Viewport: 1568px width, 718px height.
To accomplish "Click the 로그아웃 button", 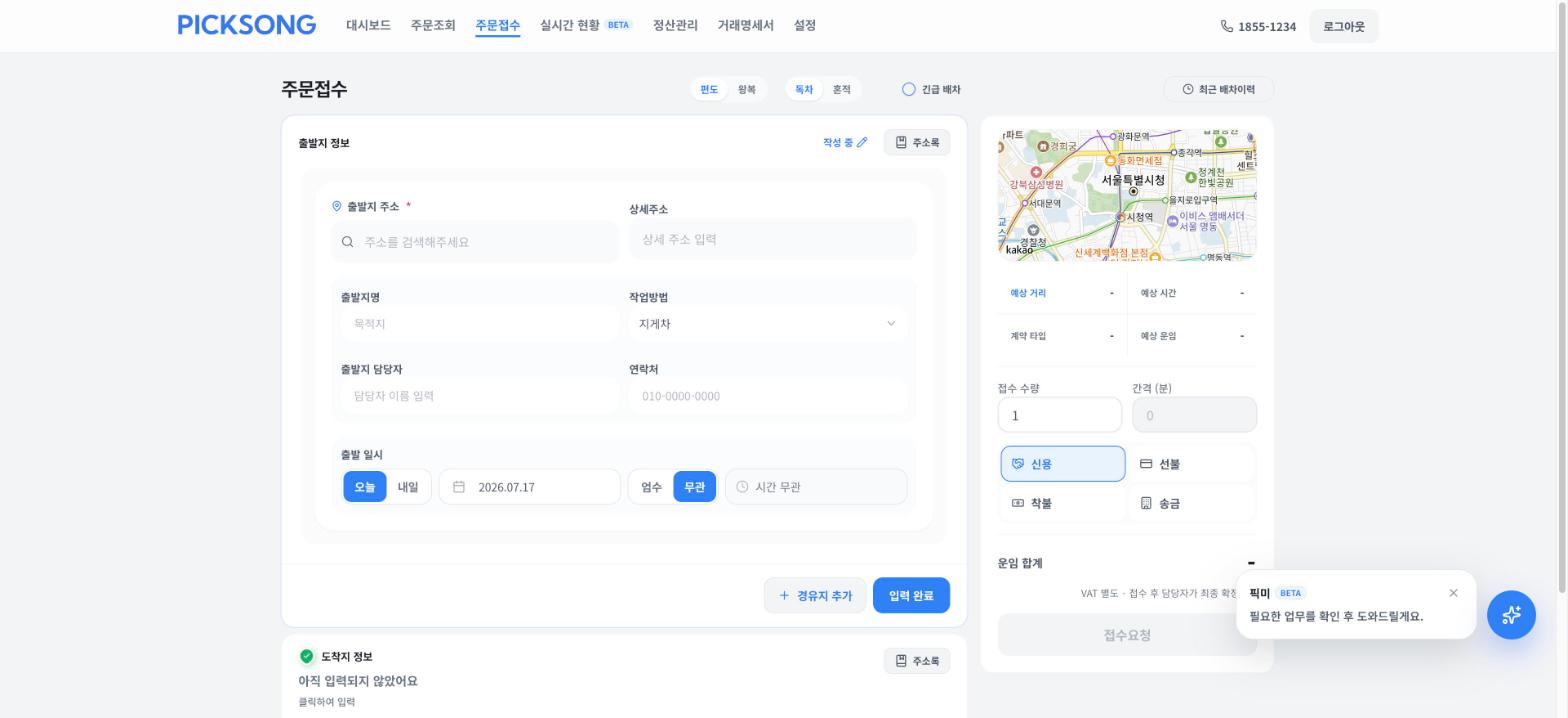I will (x=1343, y=26).
